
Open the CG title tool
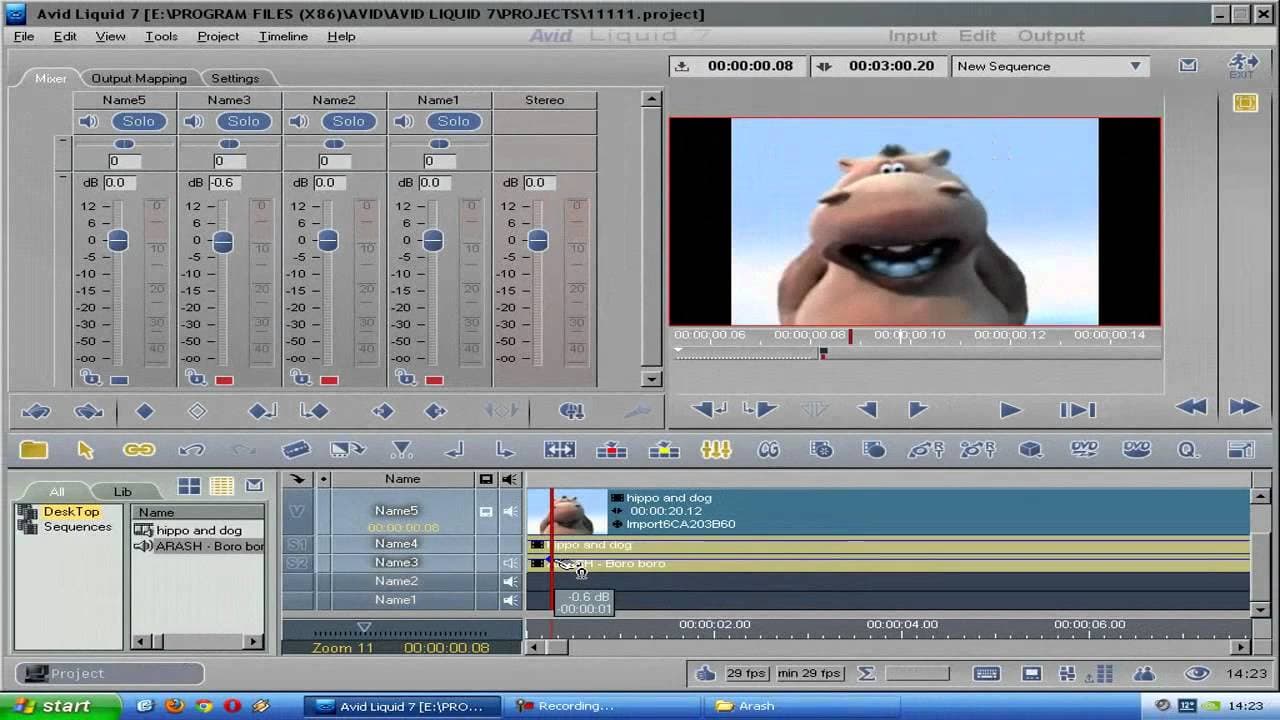coord(768,450)
